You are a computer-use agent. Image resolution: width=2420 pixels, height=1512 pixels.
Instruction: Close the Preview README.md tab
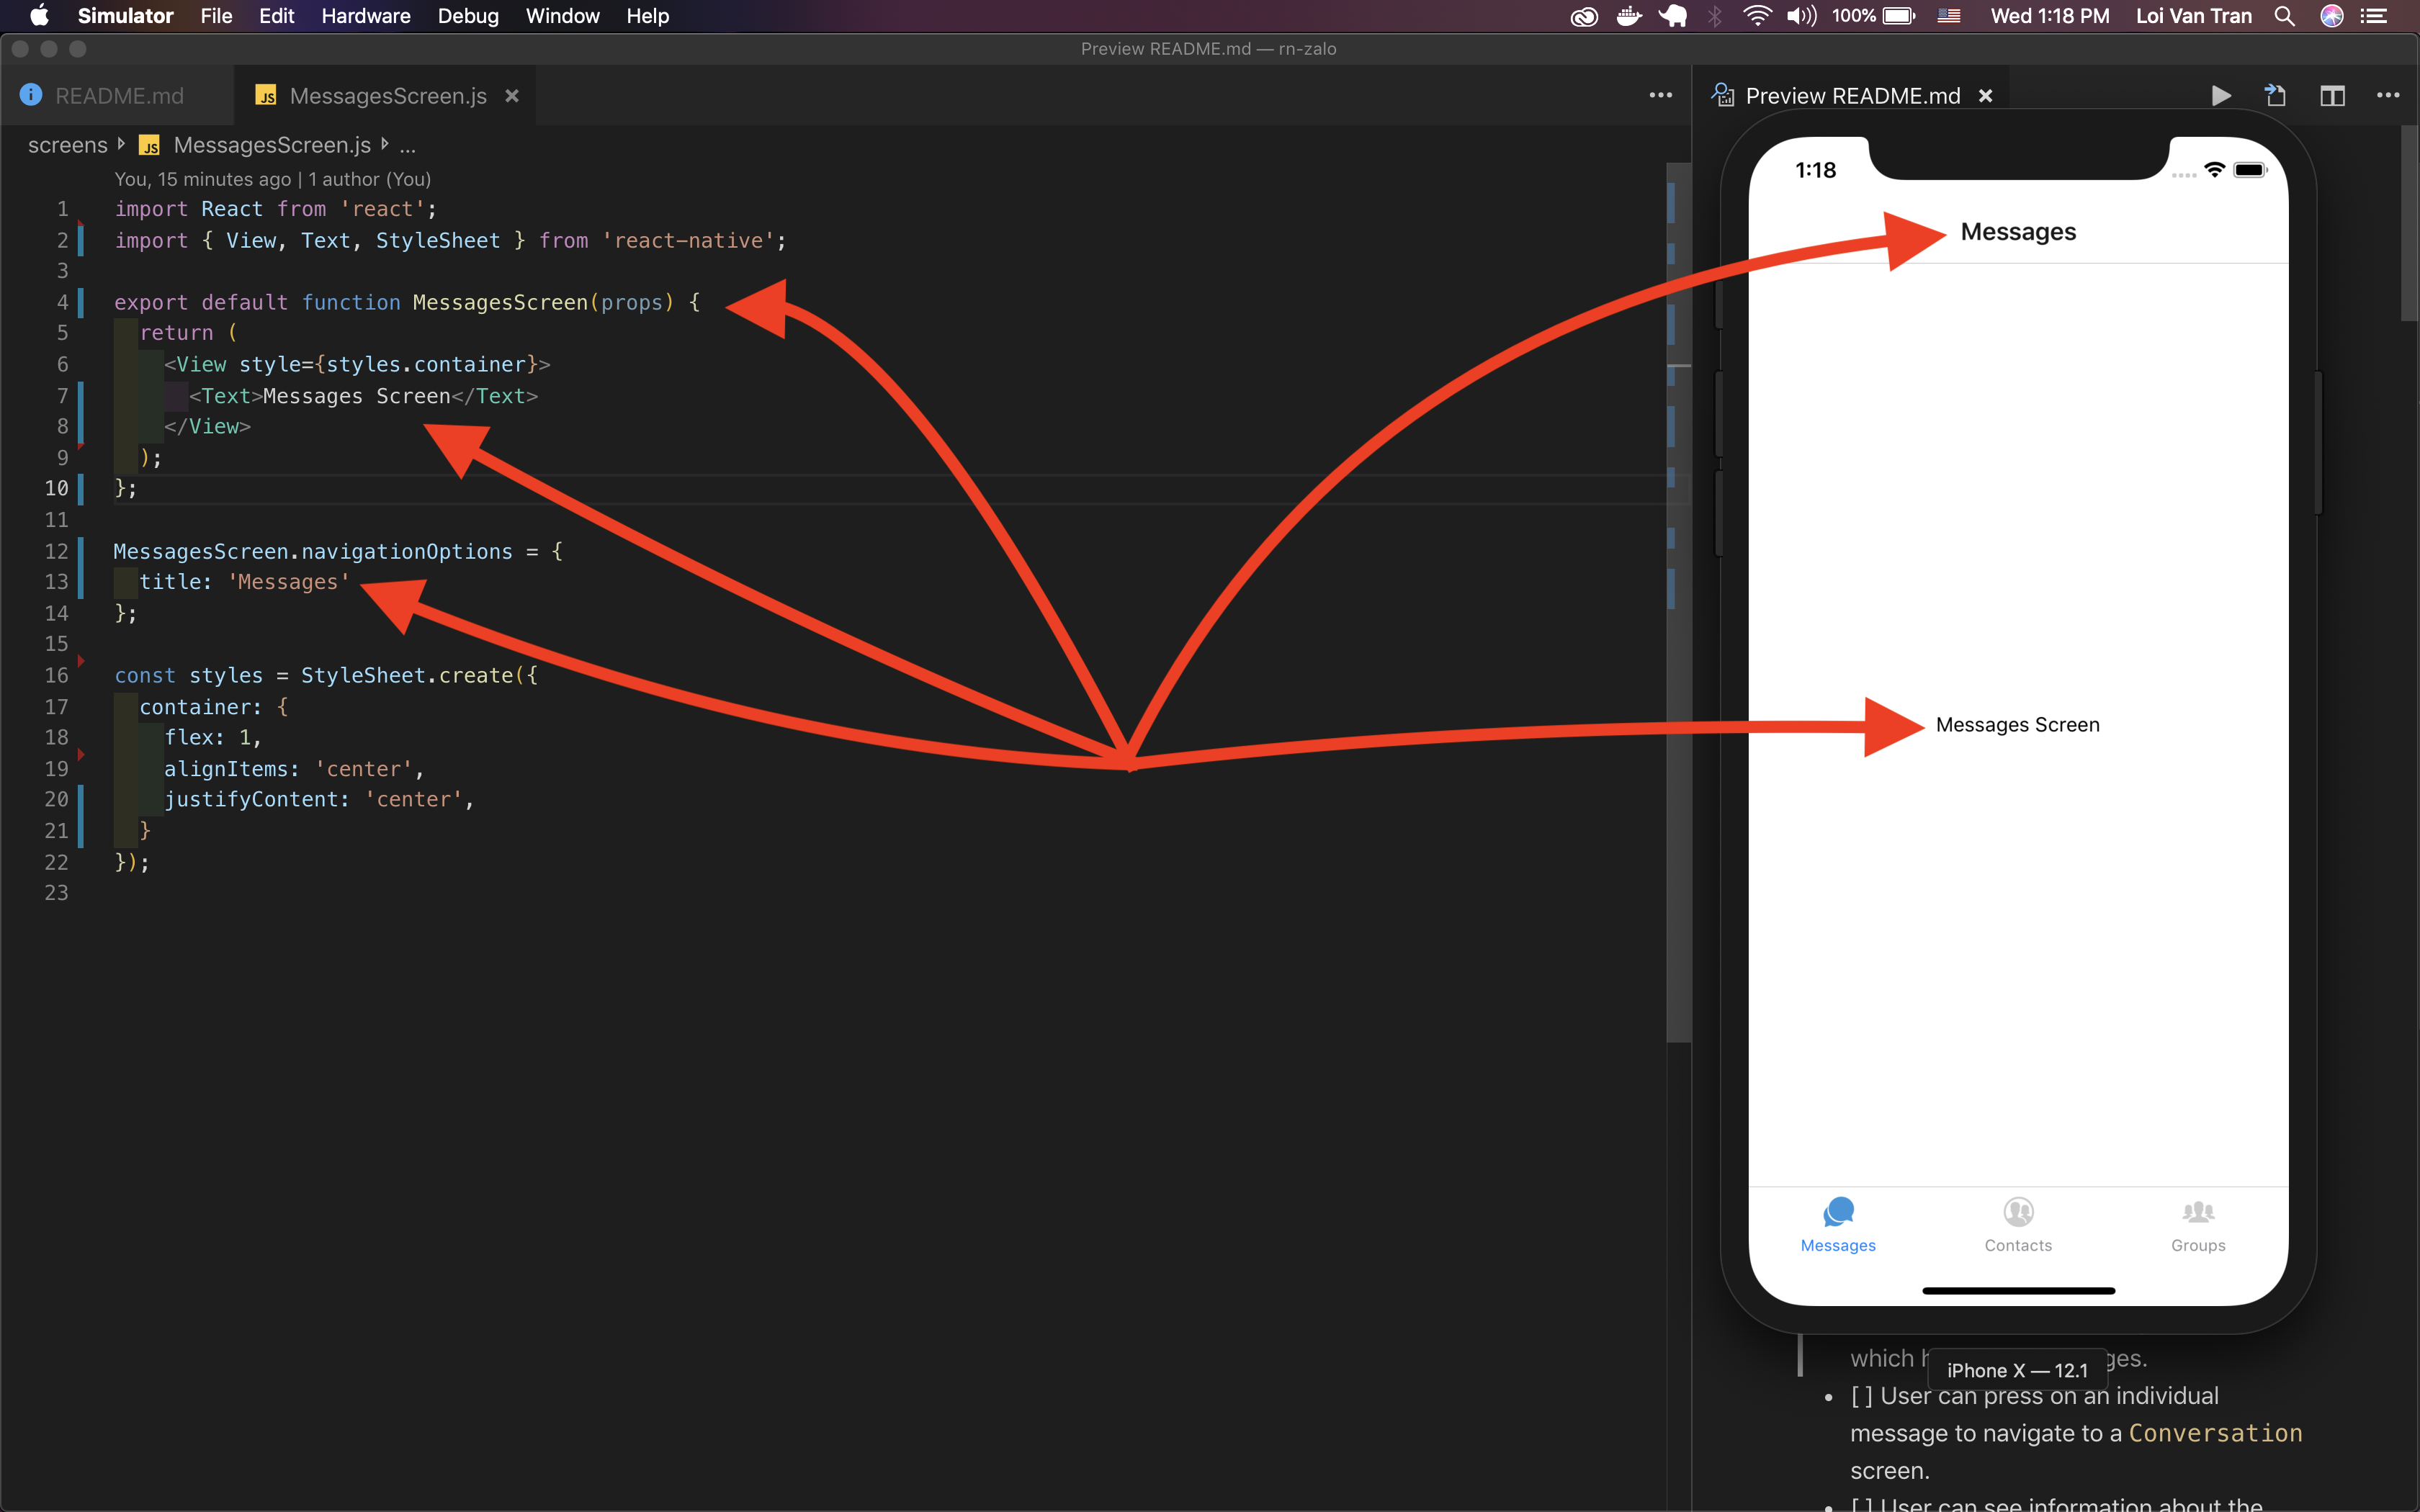pyautogui.click(x=1986, y=96)
